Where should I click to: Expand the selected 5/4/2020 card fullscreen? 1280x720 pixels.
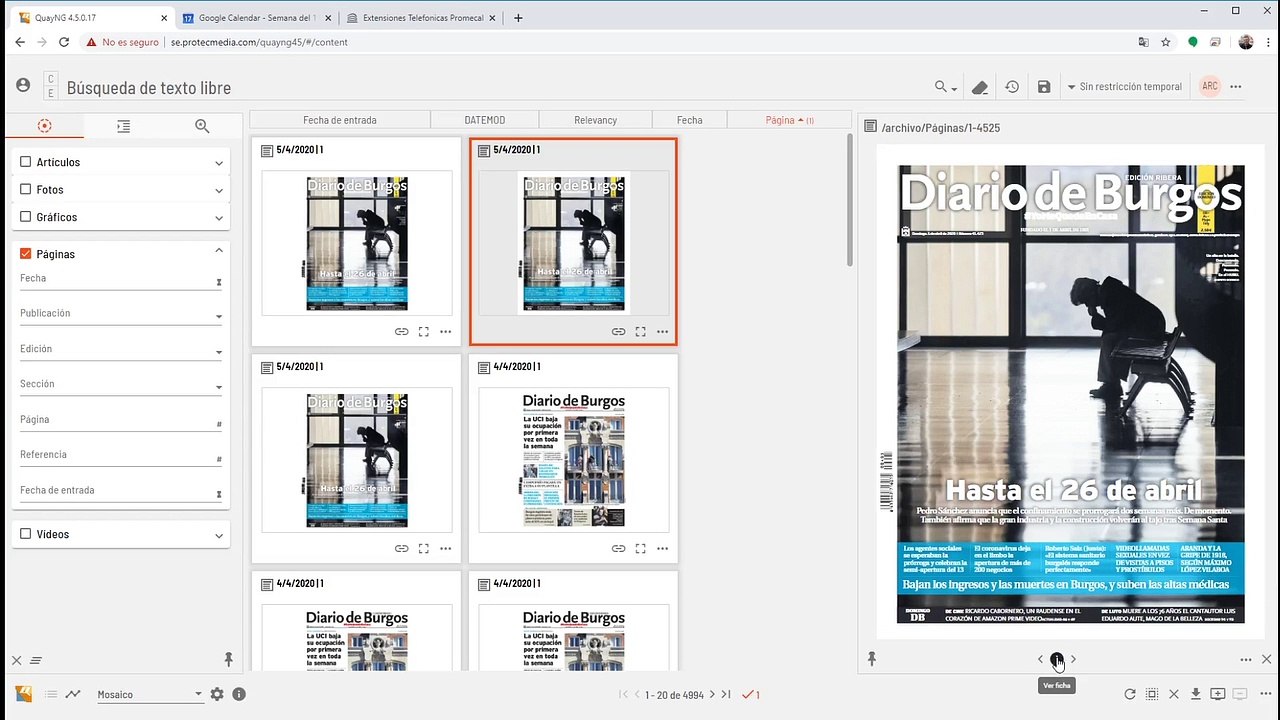pyautogui.click(x=640, y=332)
